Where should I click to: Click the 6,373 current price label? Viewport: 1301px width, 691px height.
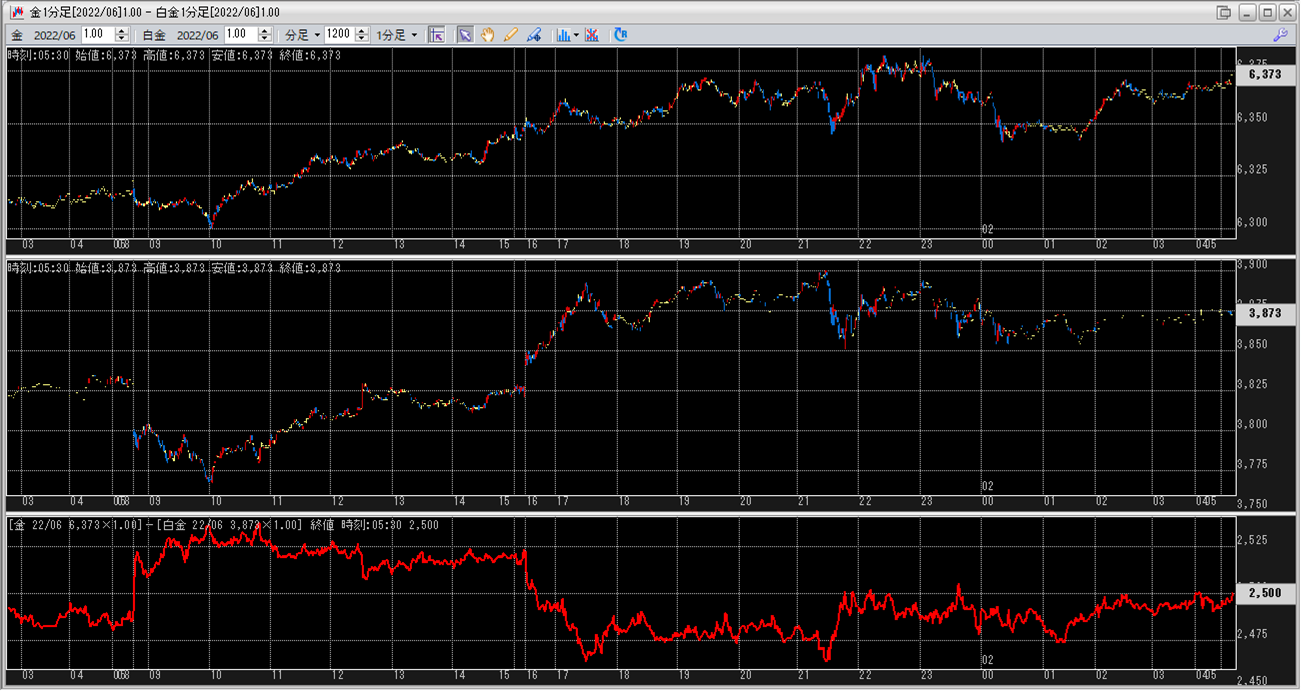click(x=1265, y=74)
